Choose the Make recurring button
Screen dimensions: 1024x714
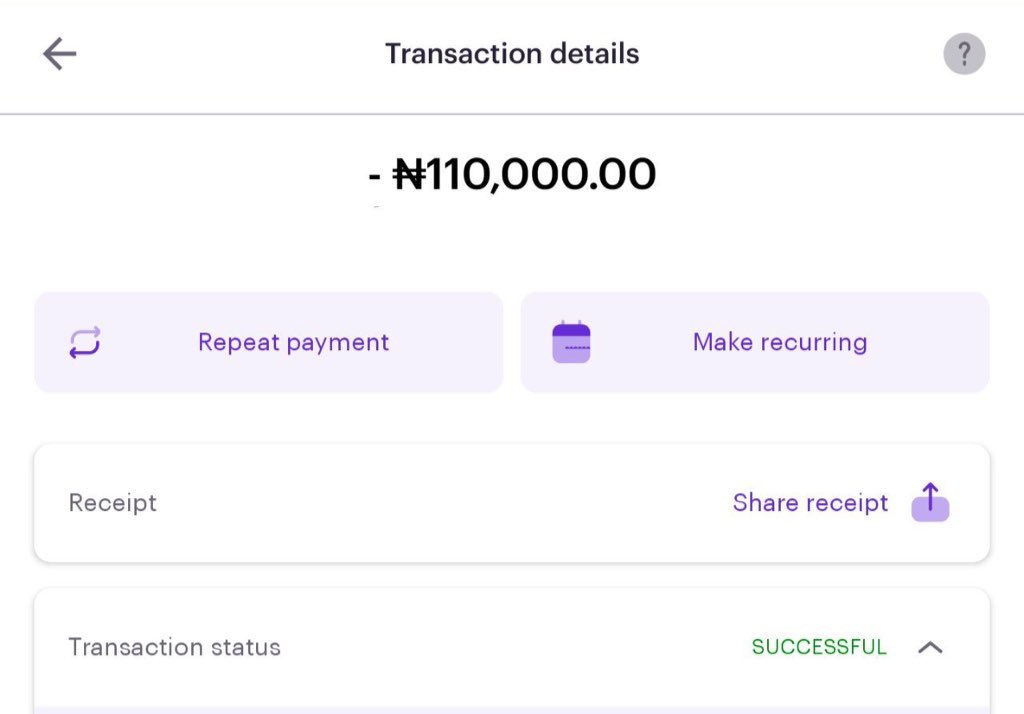(x=755, y=342)
